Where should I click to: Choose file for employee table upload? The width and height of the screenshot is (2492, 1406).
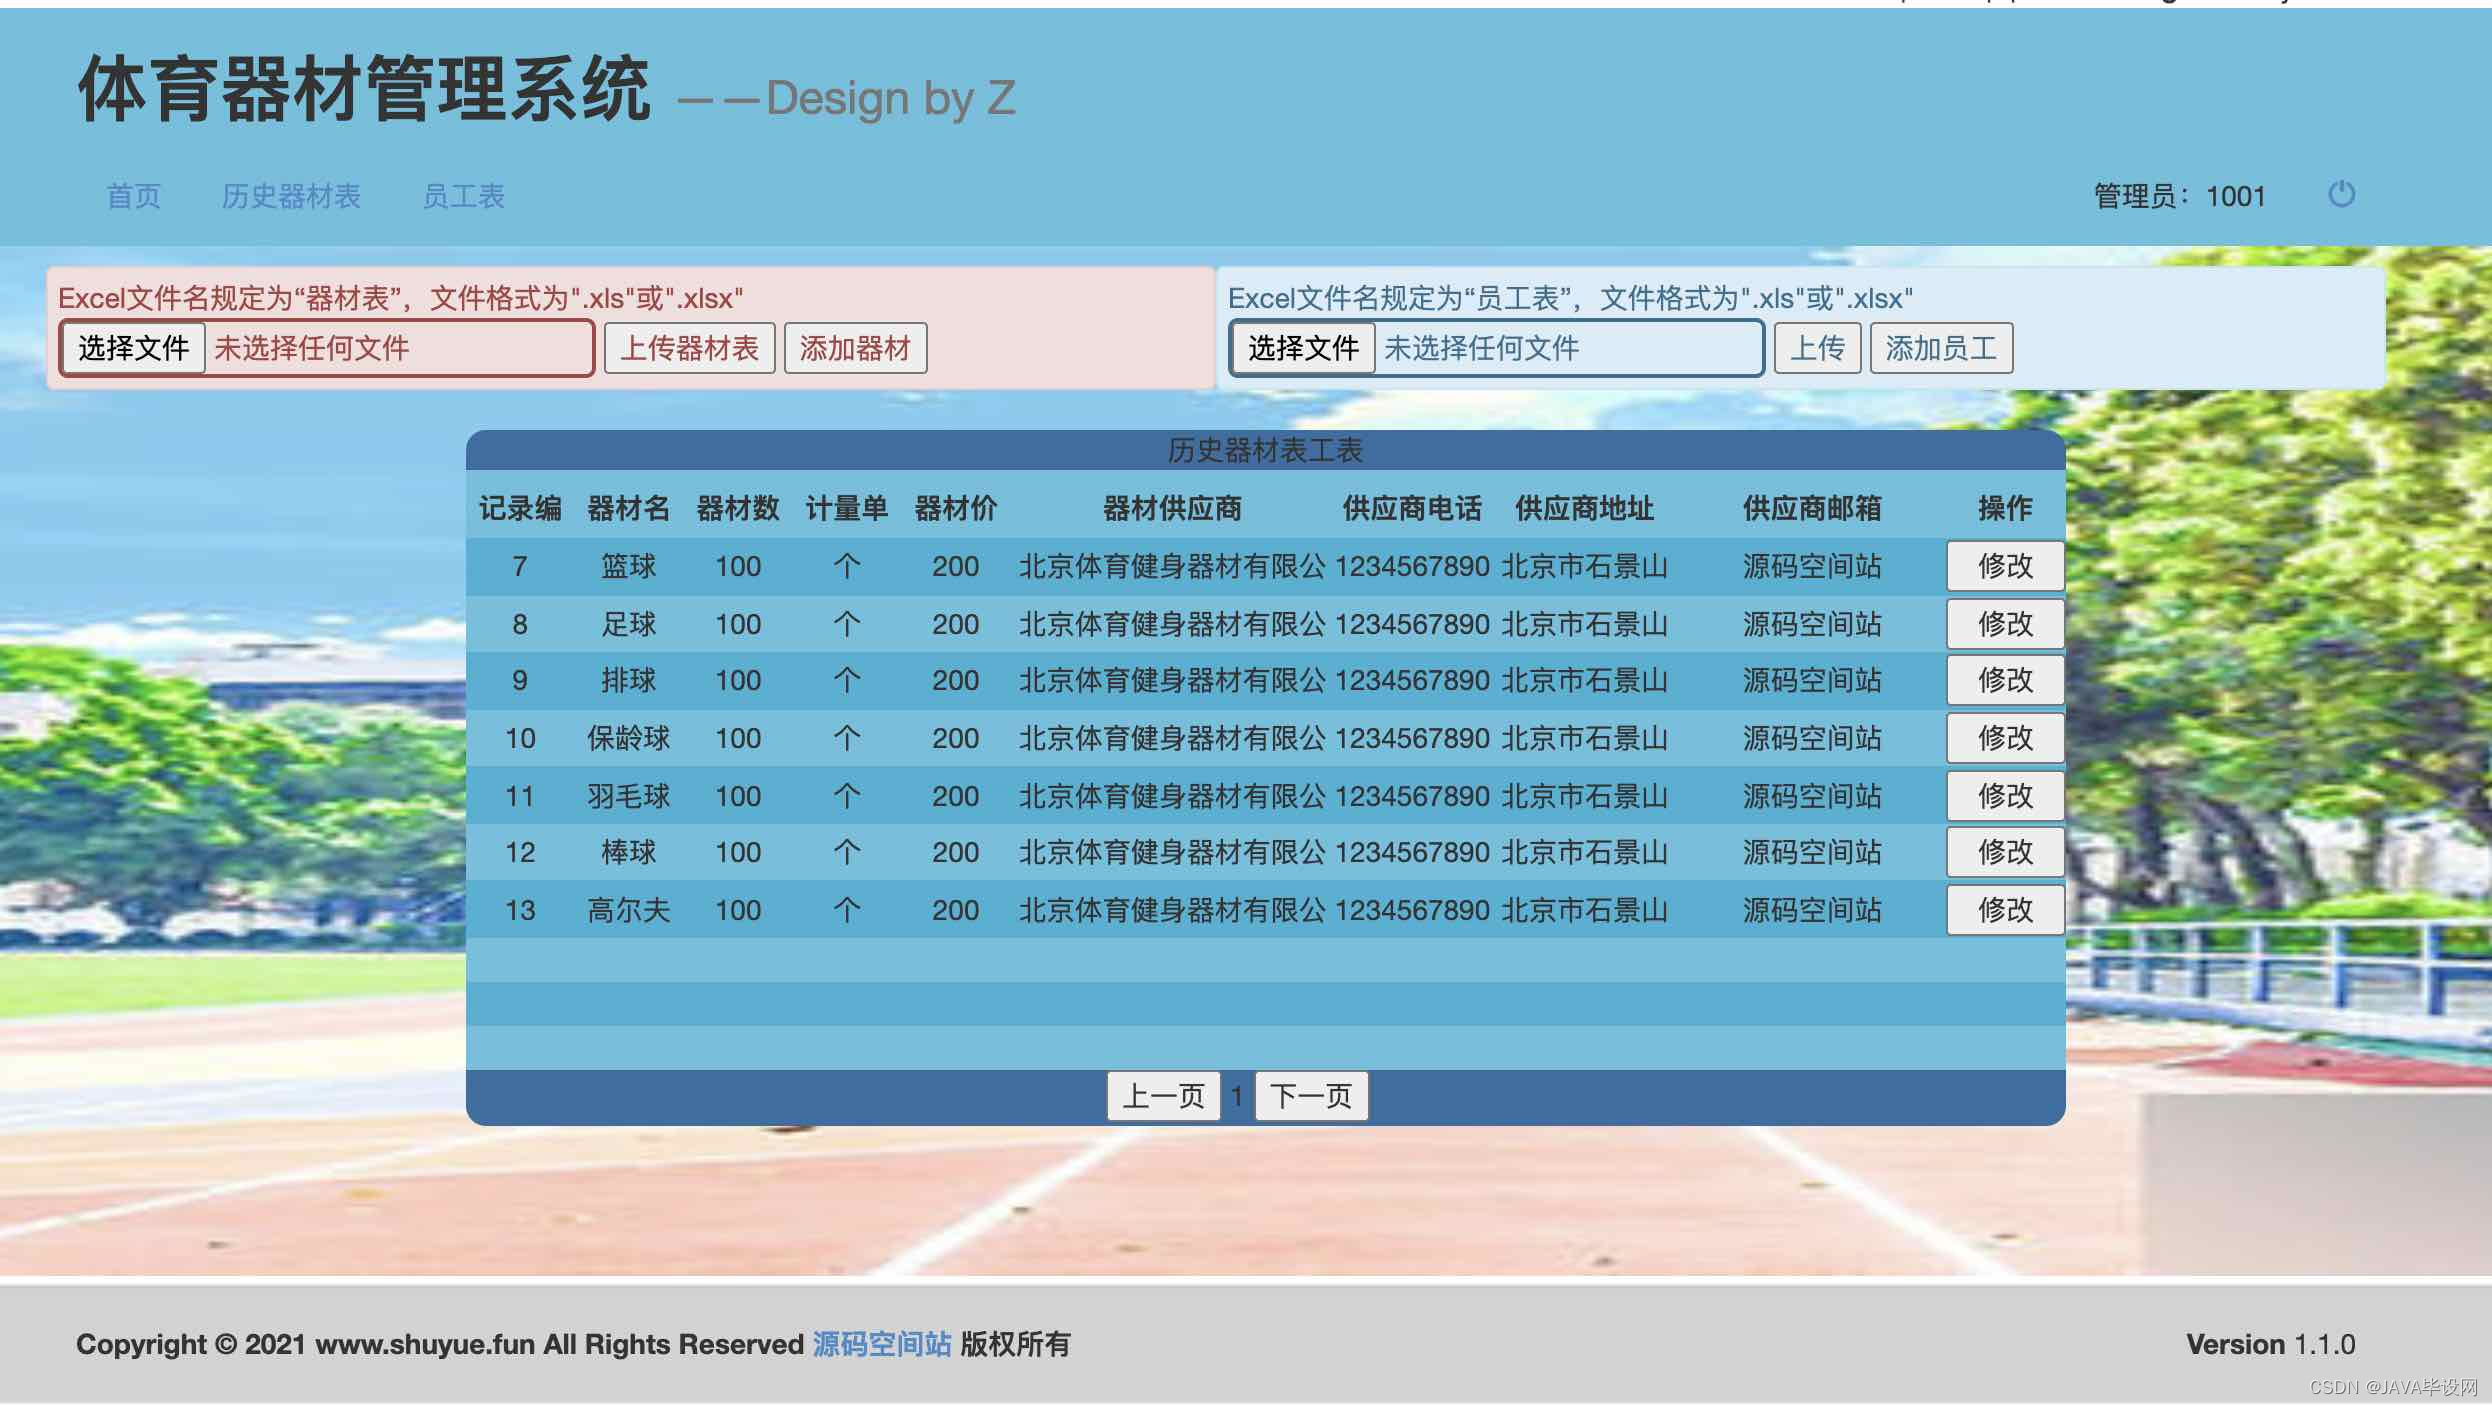pos(1303,348)
